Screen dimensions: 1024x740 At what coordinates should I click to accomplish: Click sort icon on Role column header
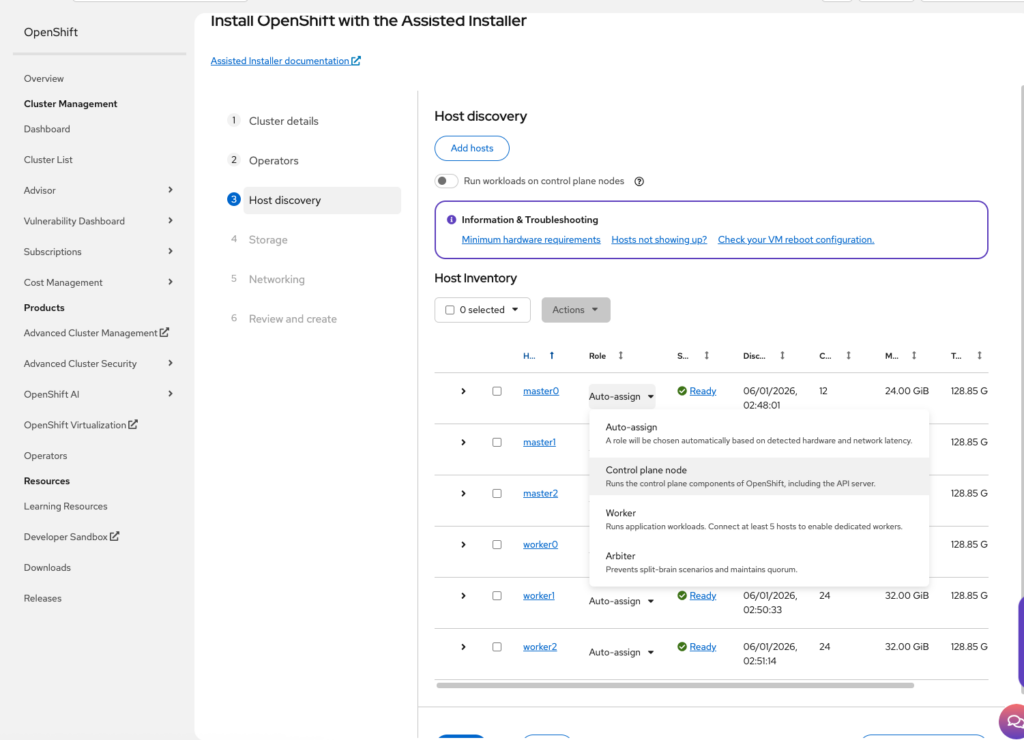[x=620, y=355]
